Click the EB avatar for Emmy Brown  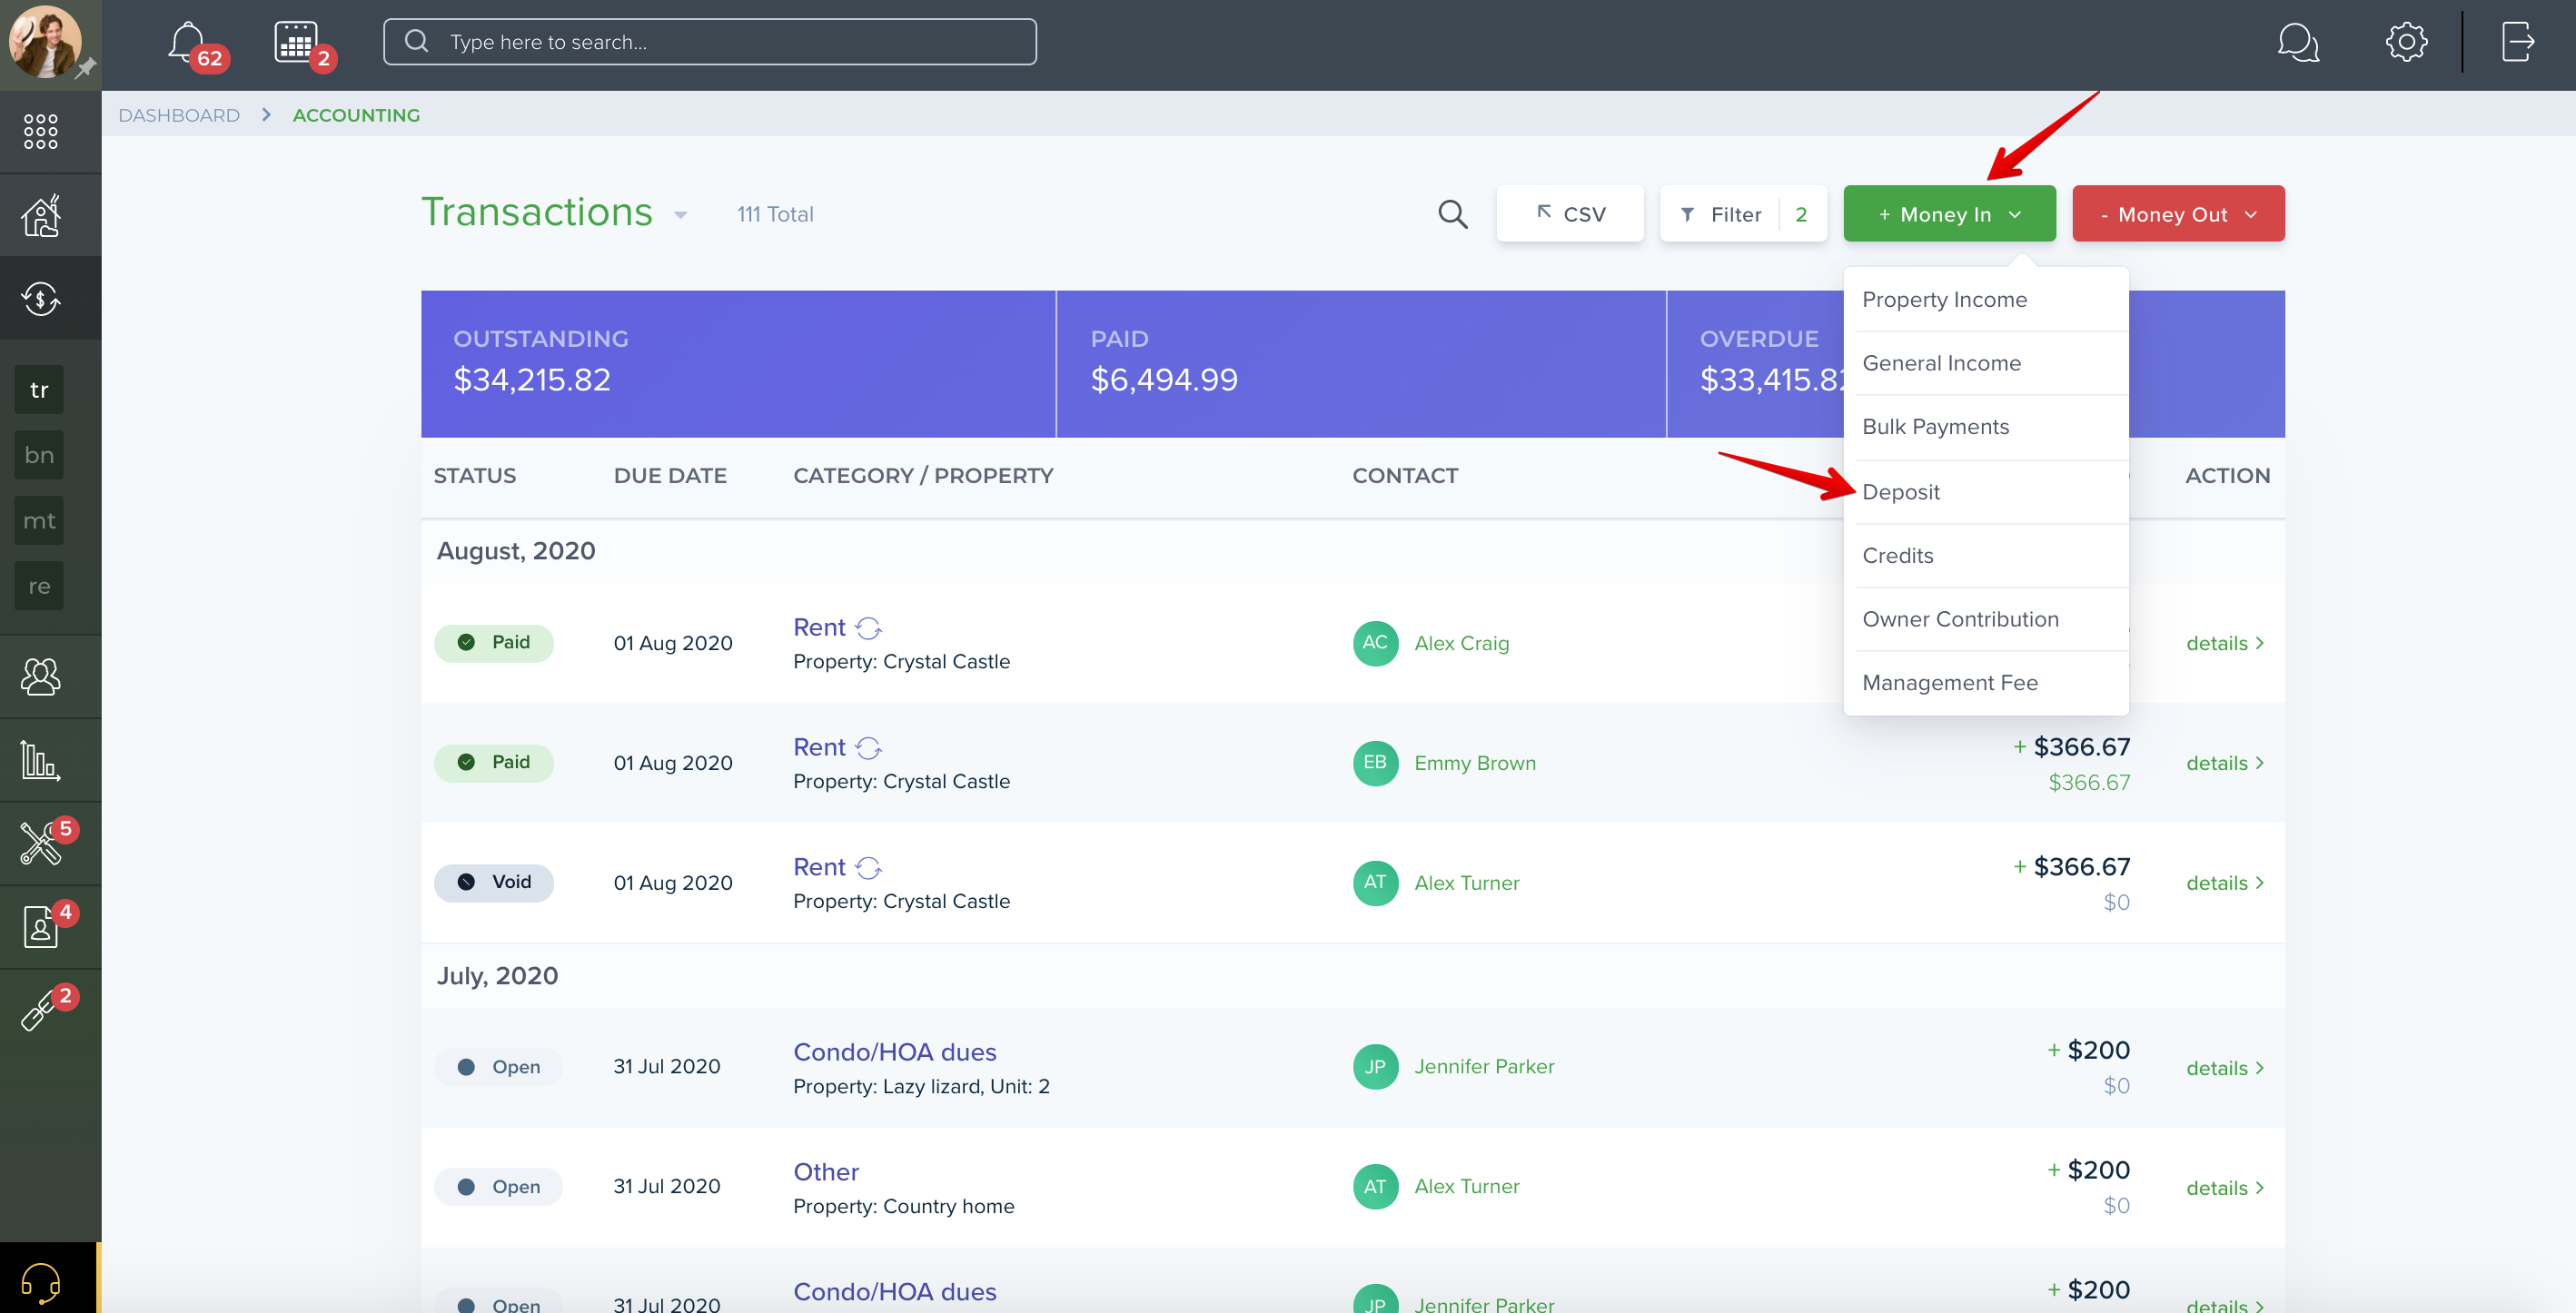pos(1375,763)
